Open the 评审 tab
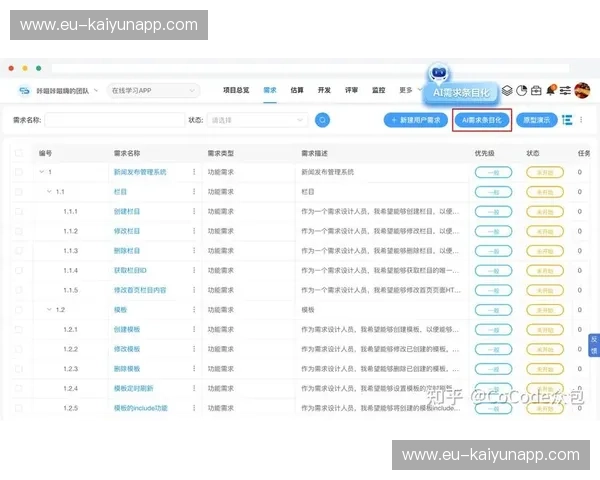This screenshot has width=600, height=480. point(351,90)
